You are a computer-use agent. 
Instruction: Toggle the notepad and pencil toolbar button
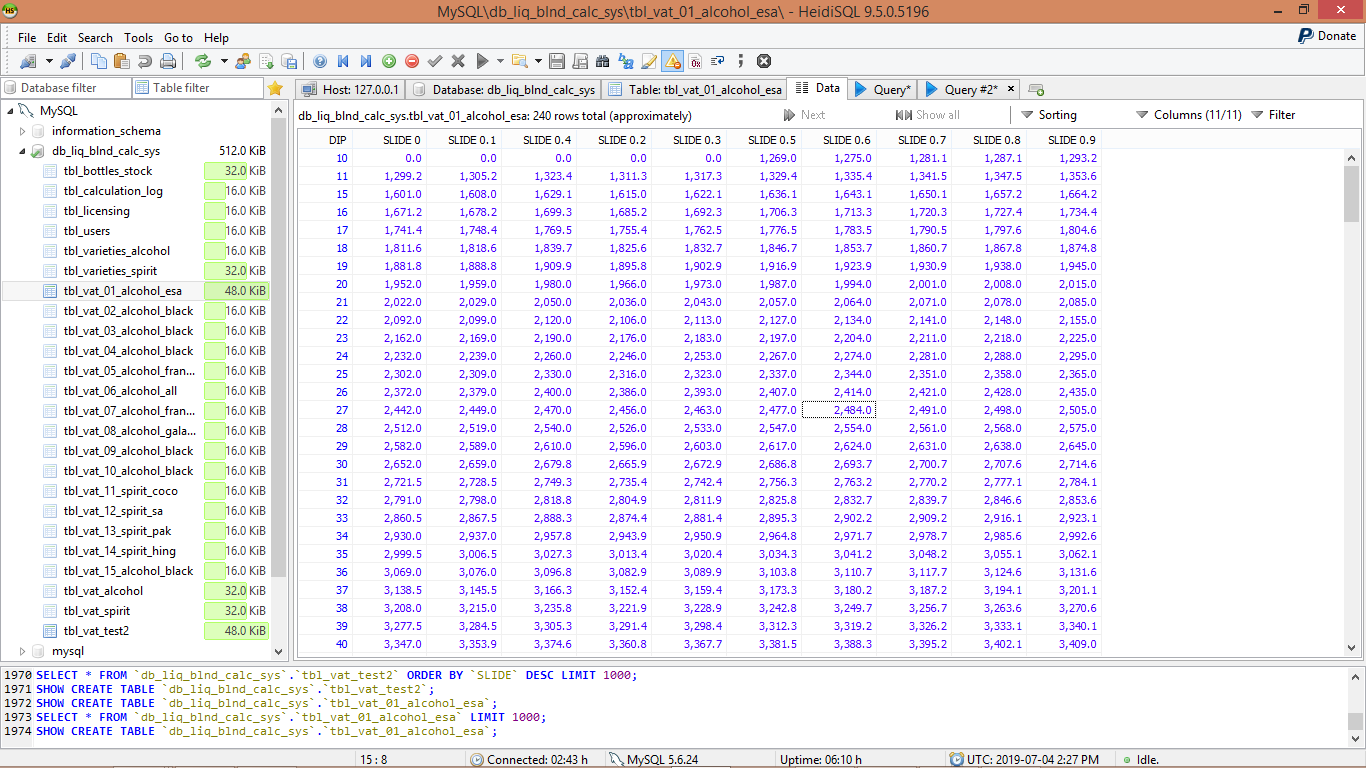649,61
